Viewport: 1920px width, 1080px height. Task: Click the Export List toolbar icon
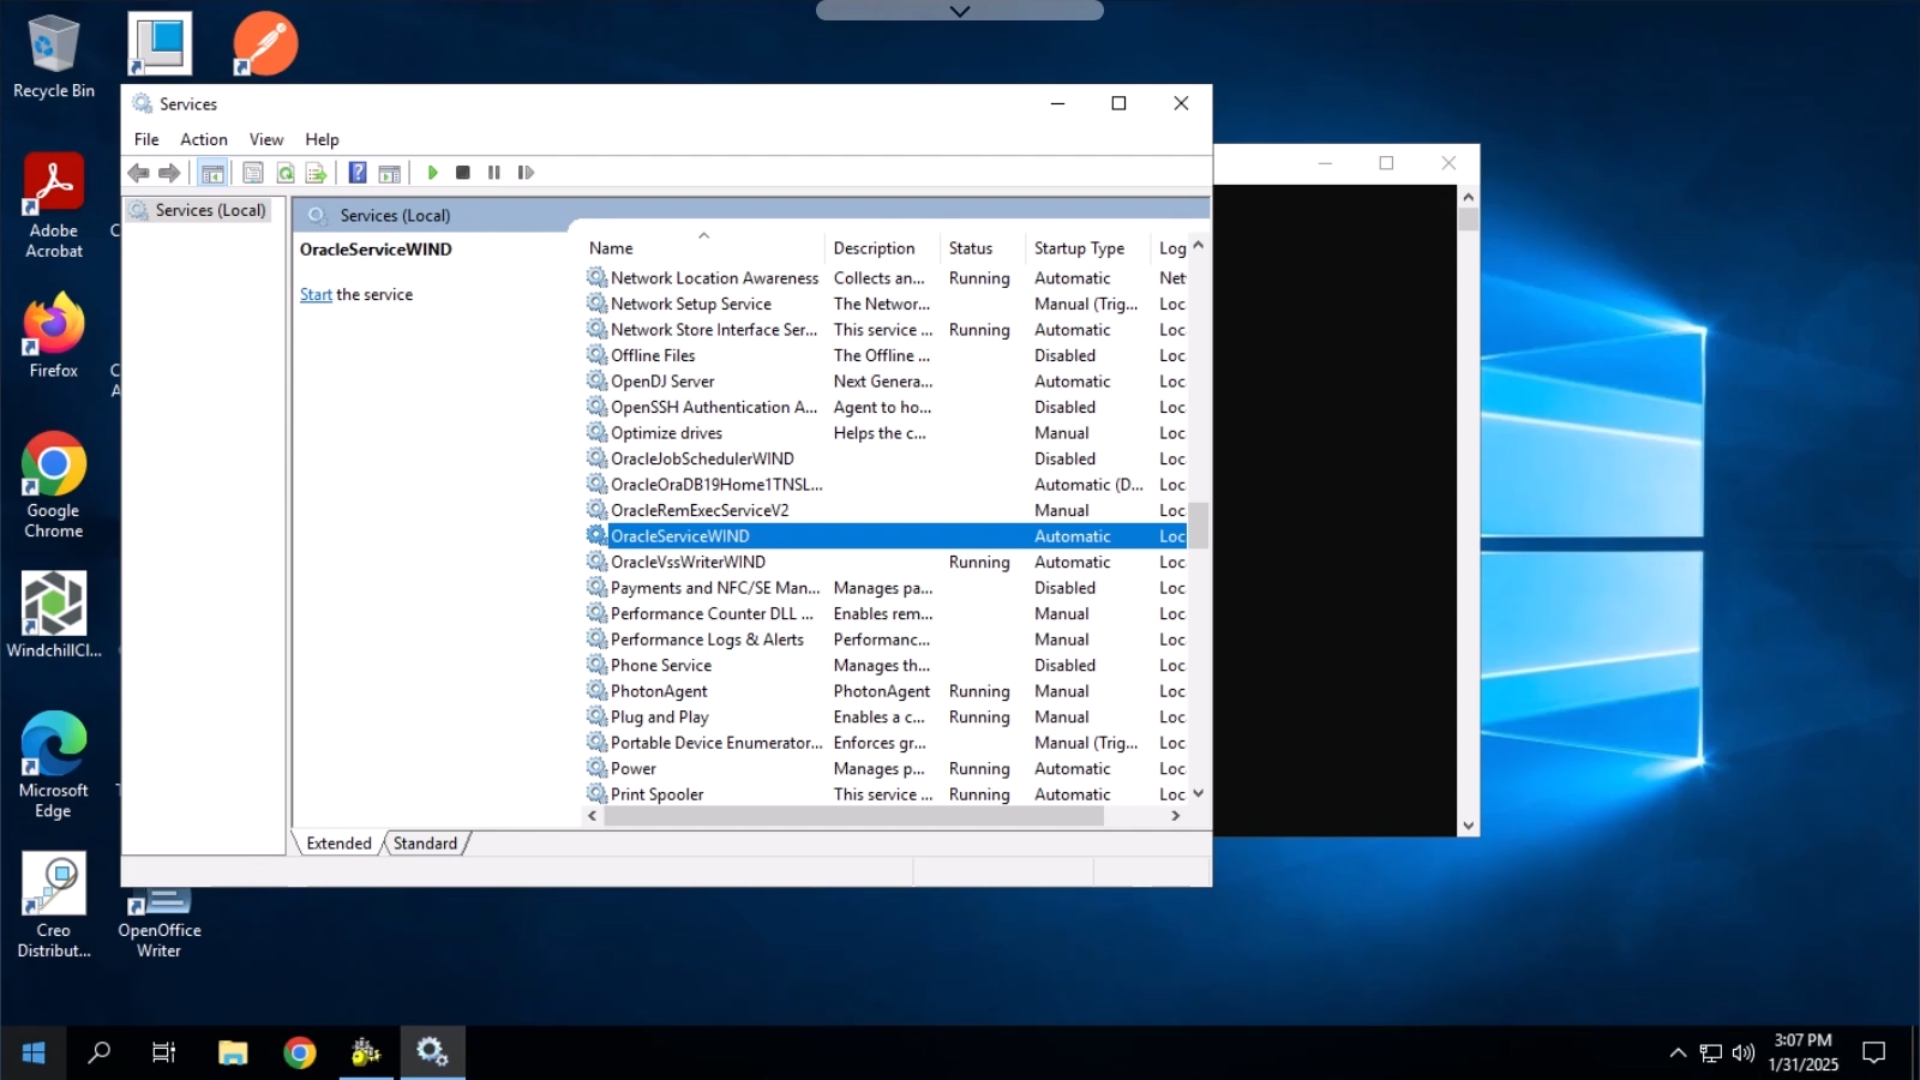pyautogui.click(x=316, y=173)
